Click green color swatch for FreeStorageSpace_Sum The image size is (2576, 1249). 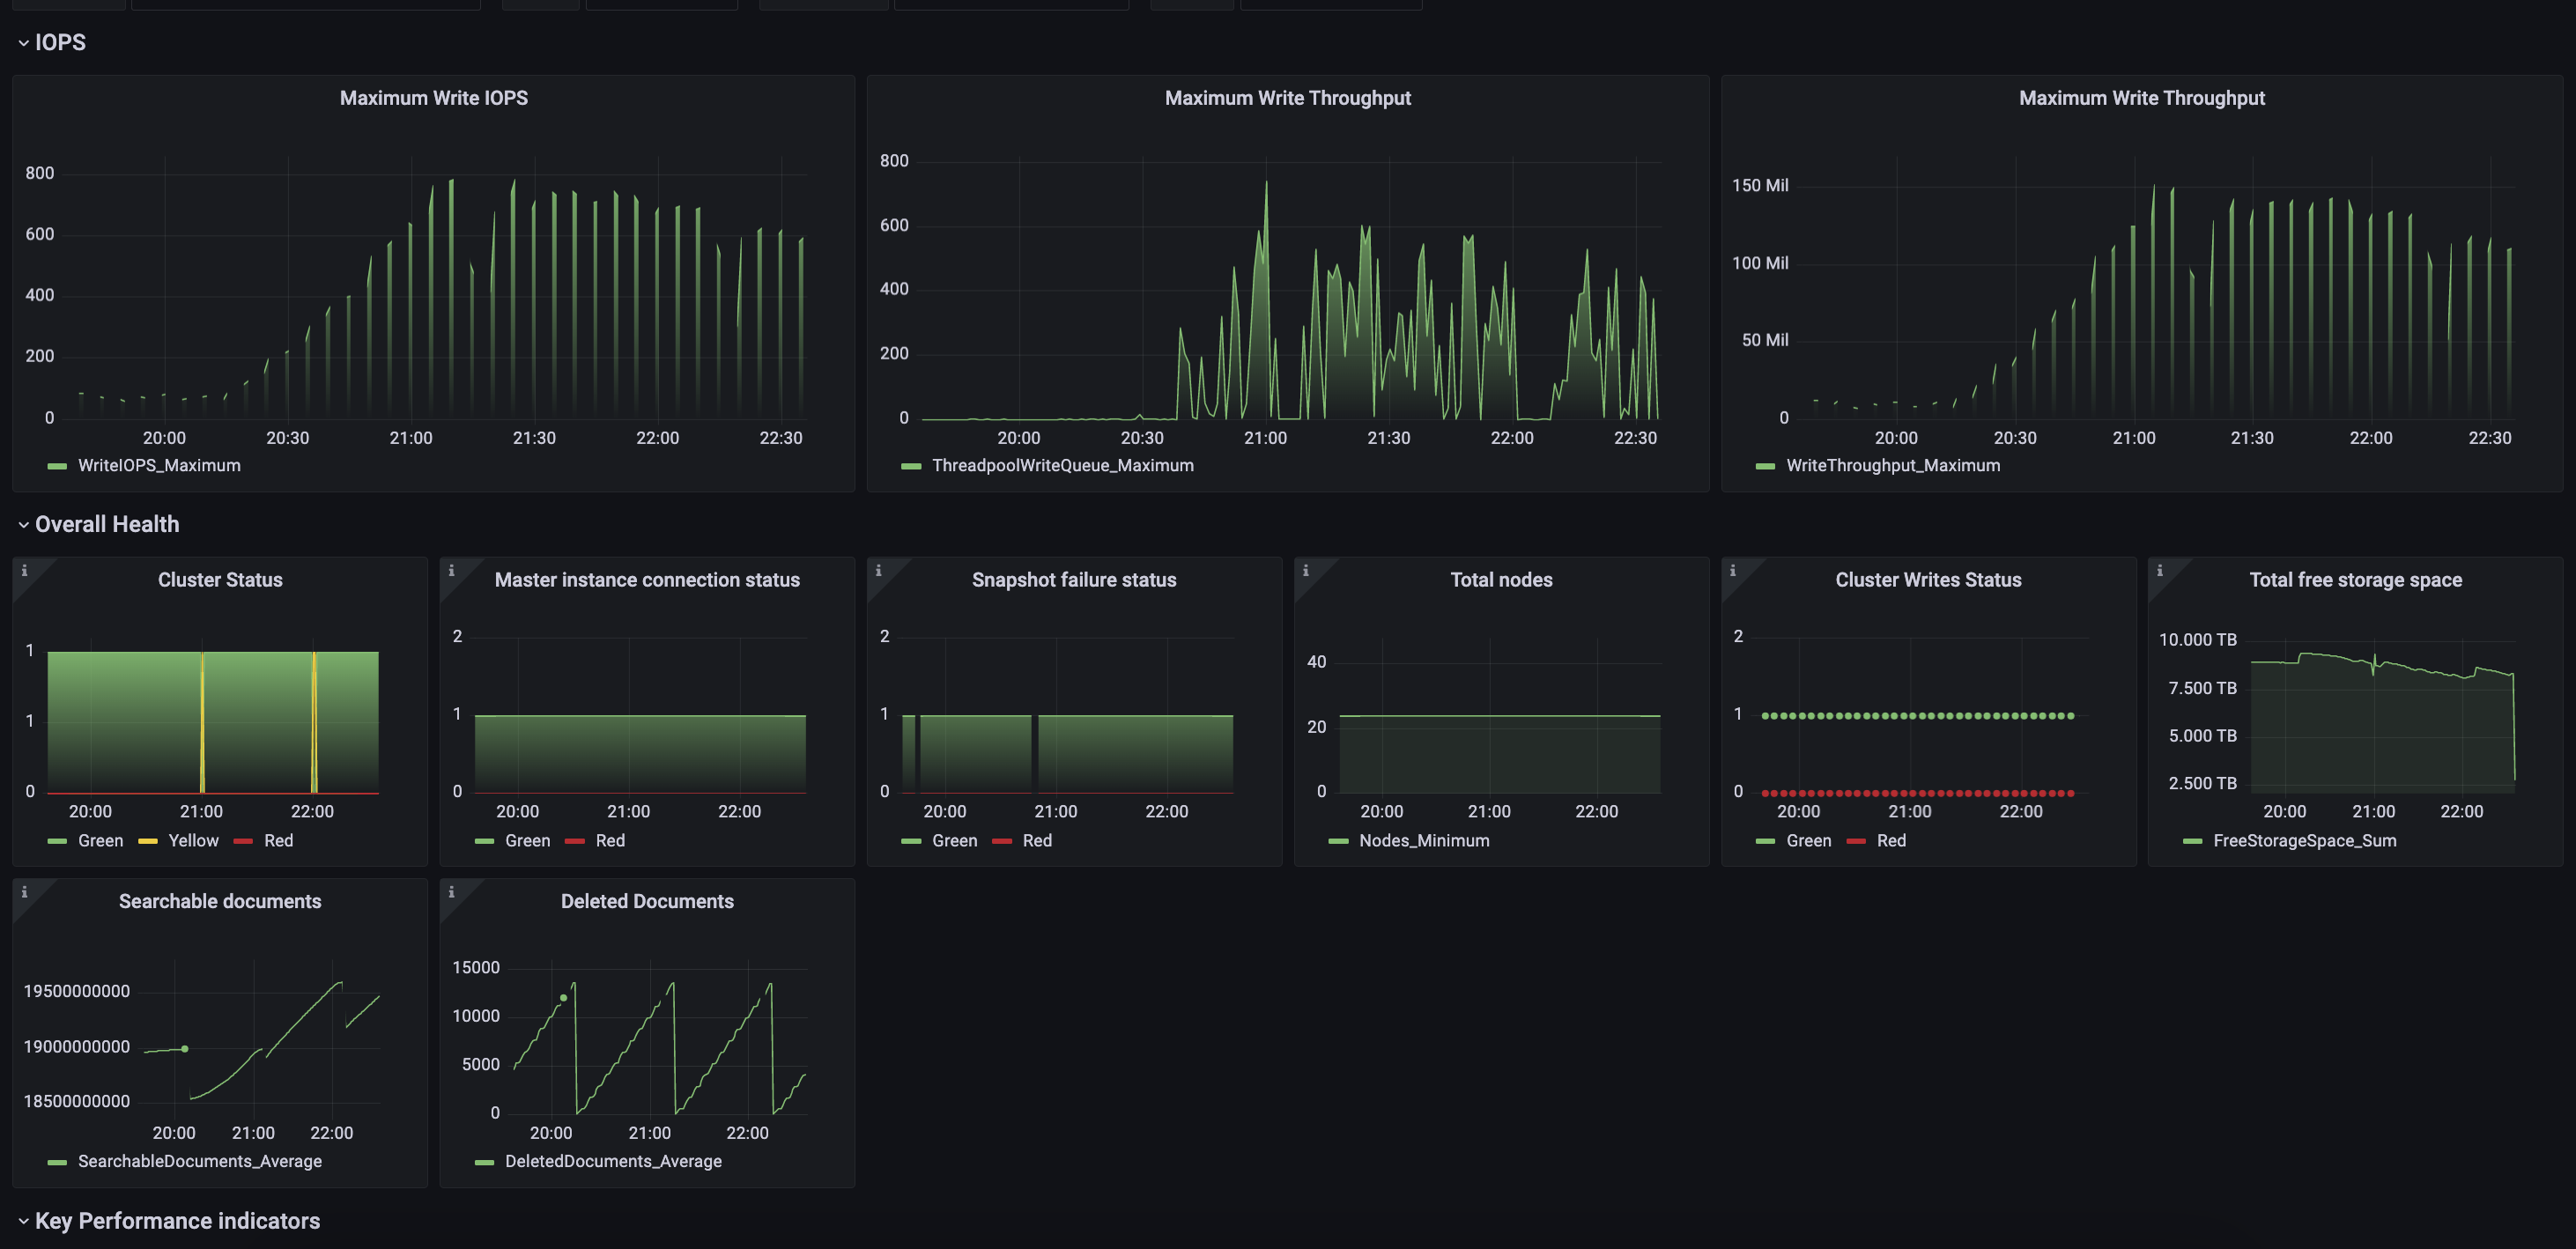tap(2192, 842)
